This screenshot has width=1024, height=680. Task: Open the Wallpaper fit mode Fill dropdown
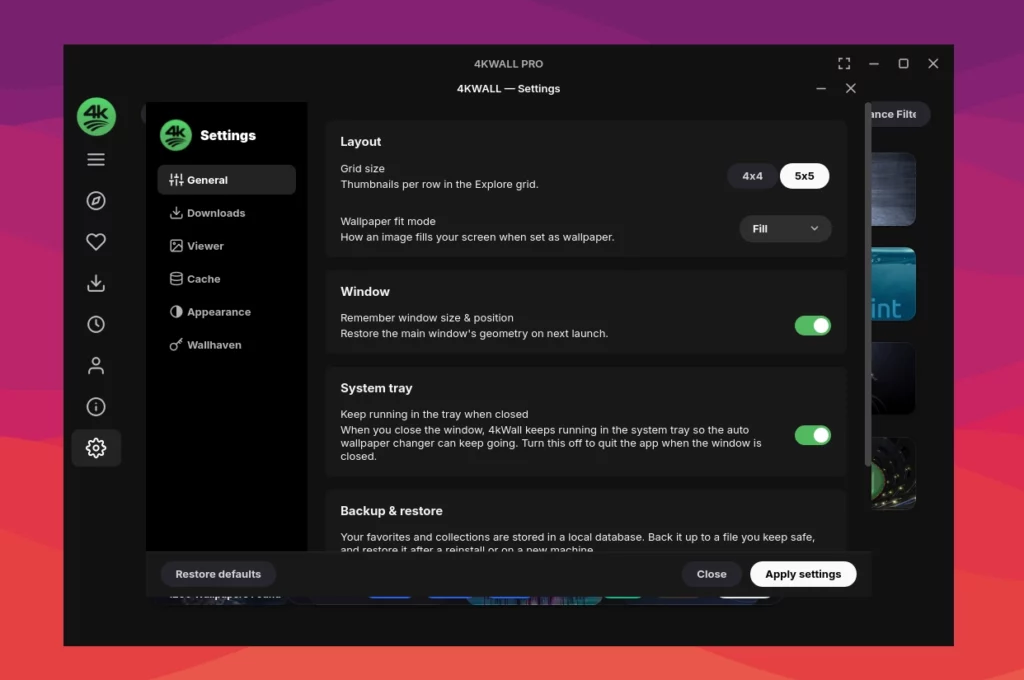785,229
